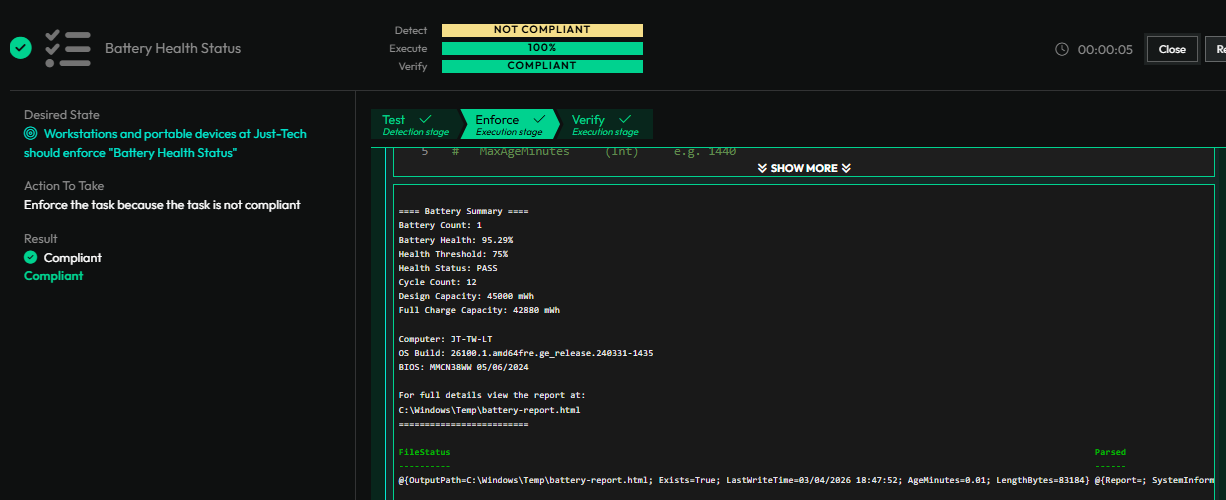Click the double chevron left of SHOW MORE
This screenshot has height=500, width=1226.
pyautogui.click(x=762, y=168)
